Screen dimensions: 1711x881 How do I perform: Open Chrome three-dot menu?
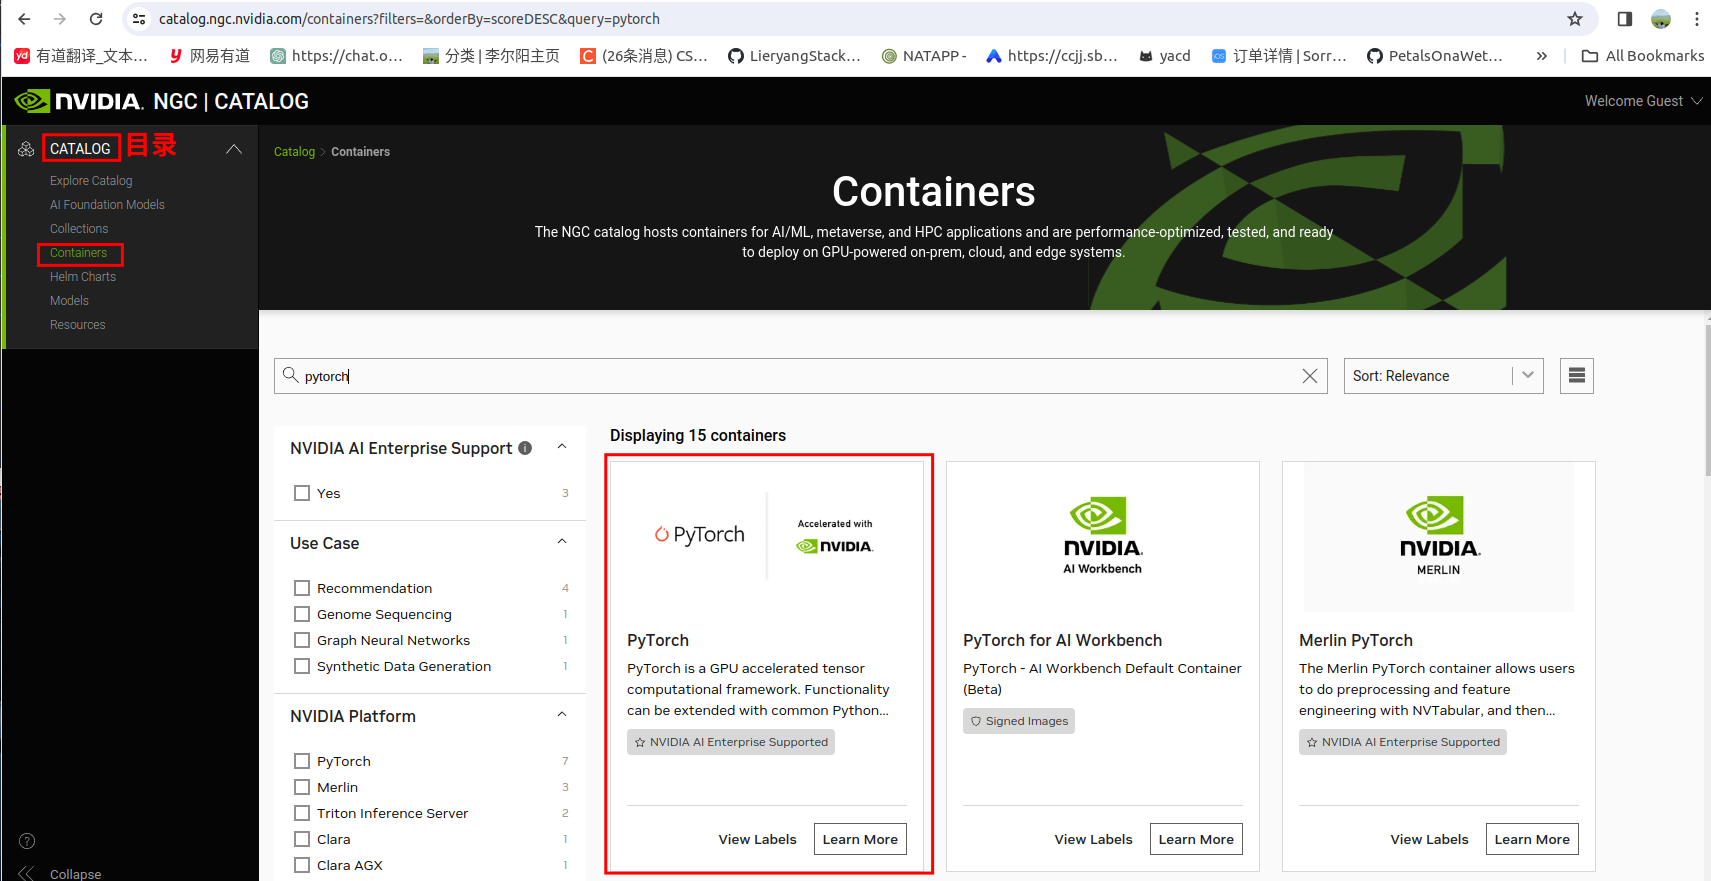pyautogui.click(x=1697, y=19)
